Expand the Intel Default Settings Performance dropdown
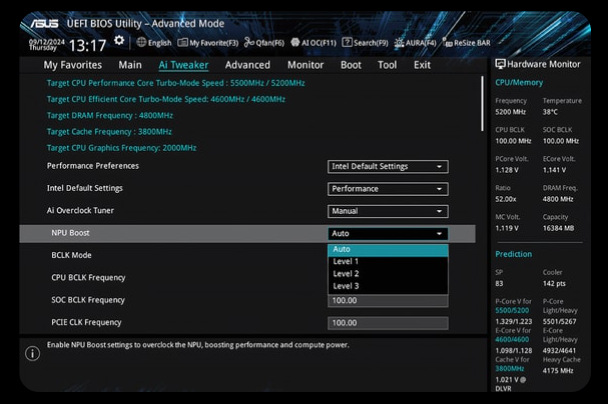 (388, 189)
